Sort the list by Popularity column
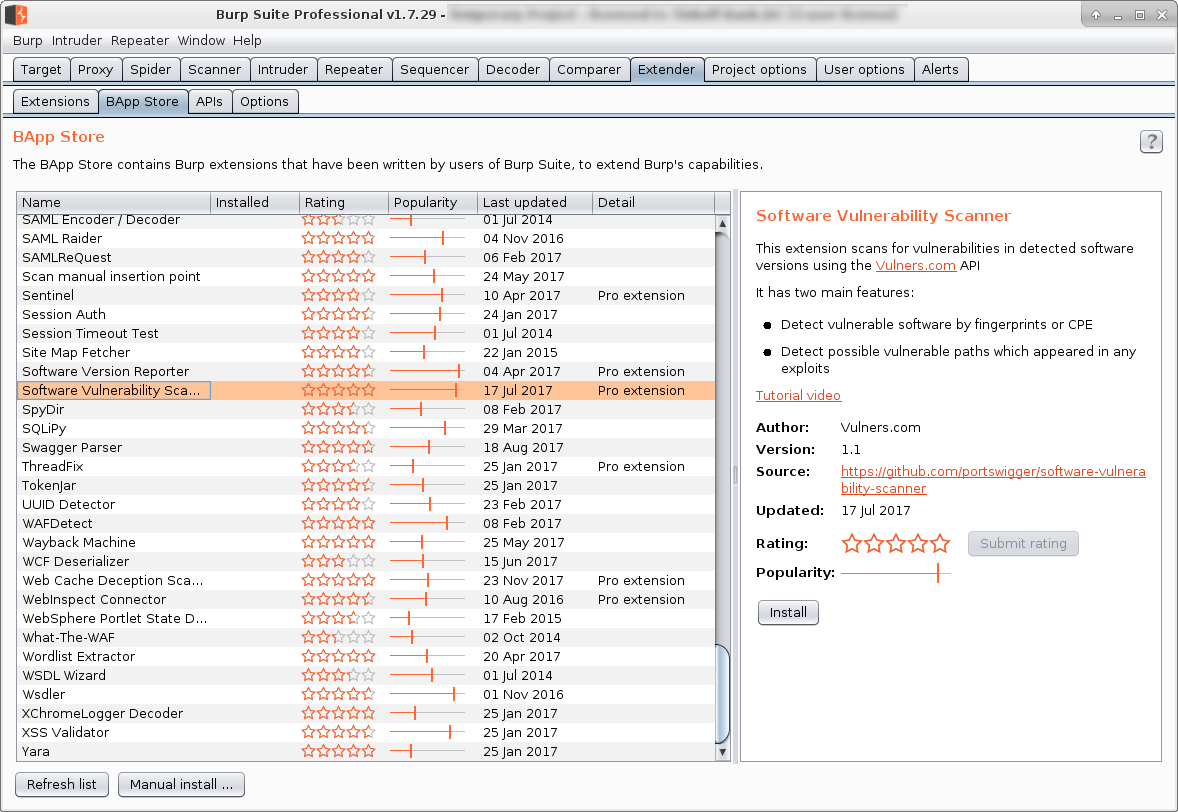 pyautogui.click(x=433, y=202)
